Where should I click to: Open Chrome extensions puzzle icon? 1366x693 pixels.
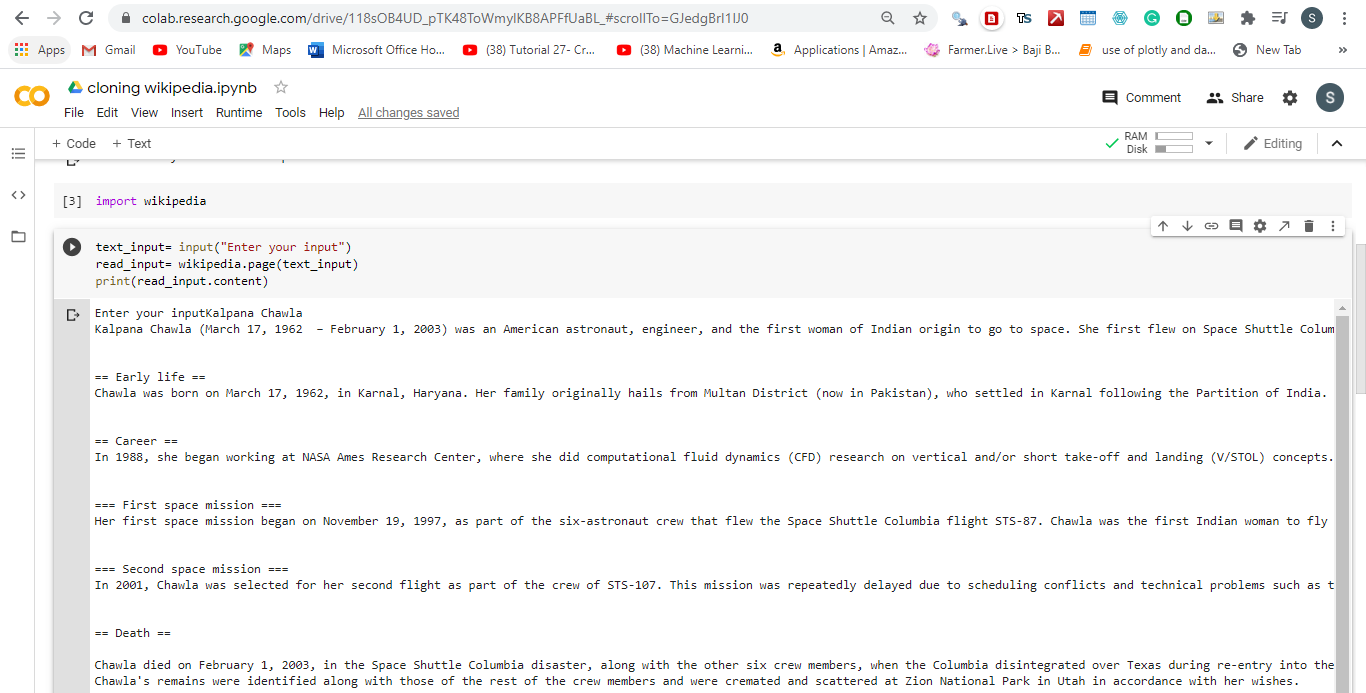coord(1247,18)
